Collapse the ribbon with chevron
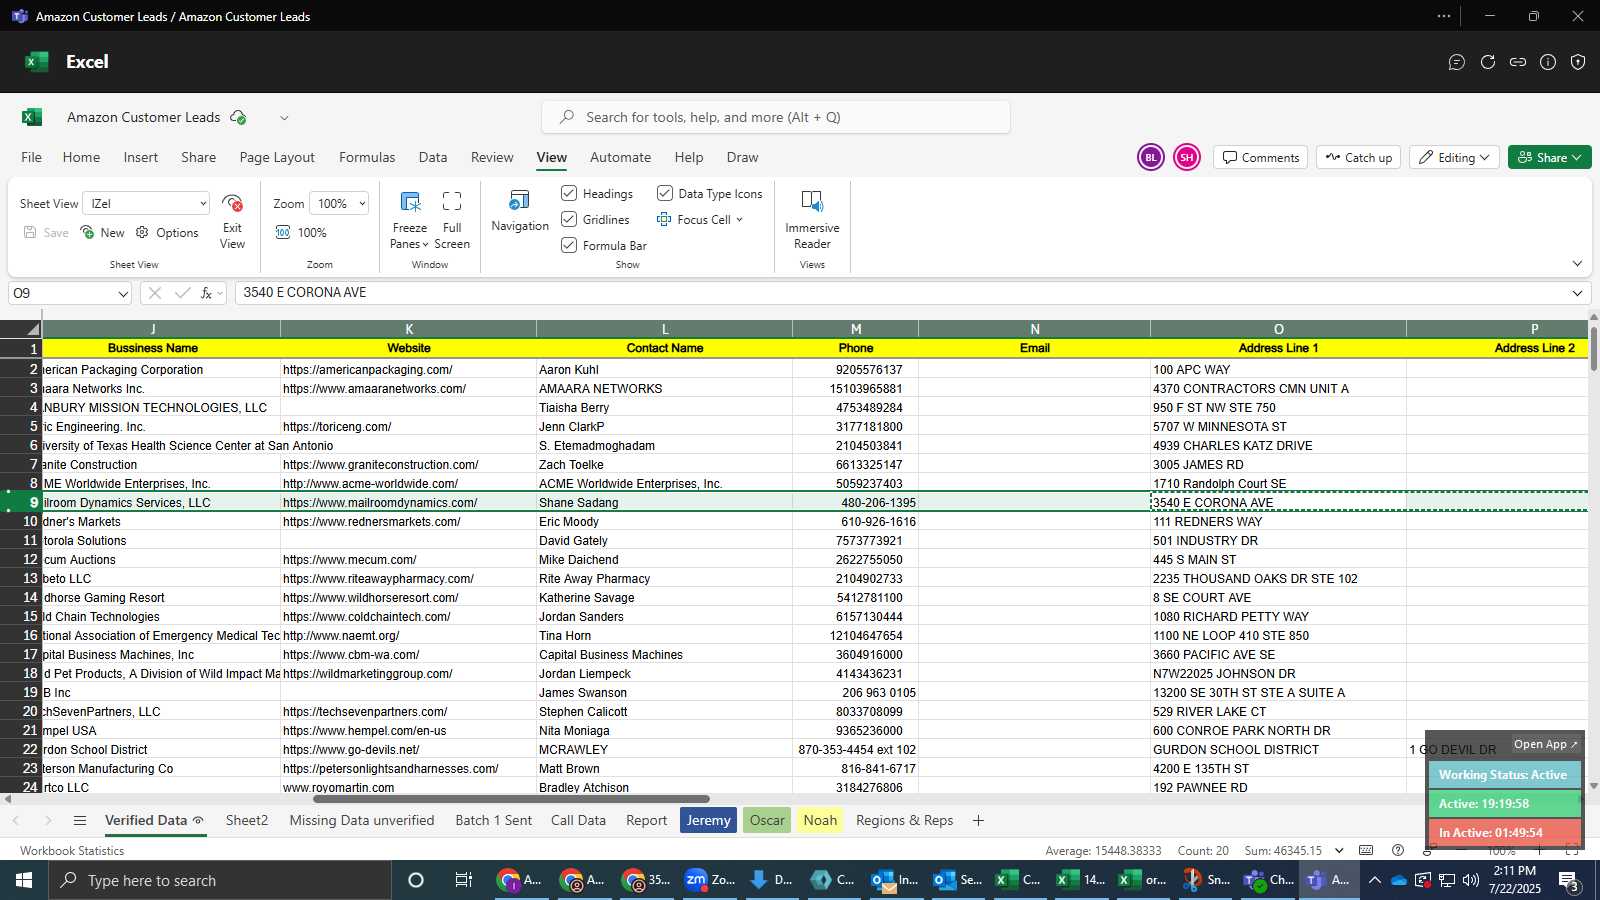Image resolution: width=1600 pixels, height=900 pixels. [1577, 264]
